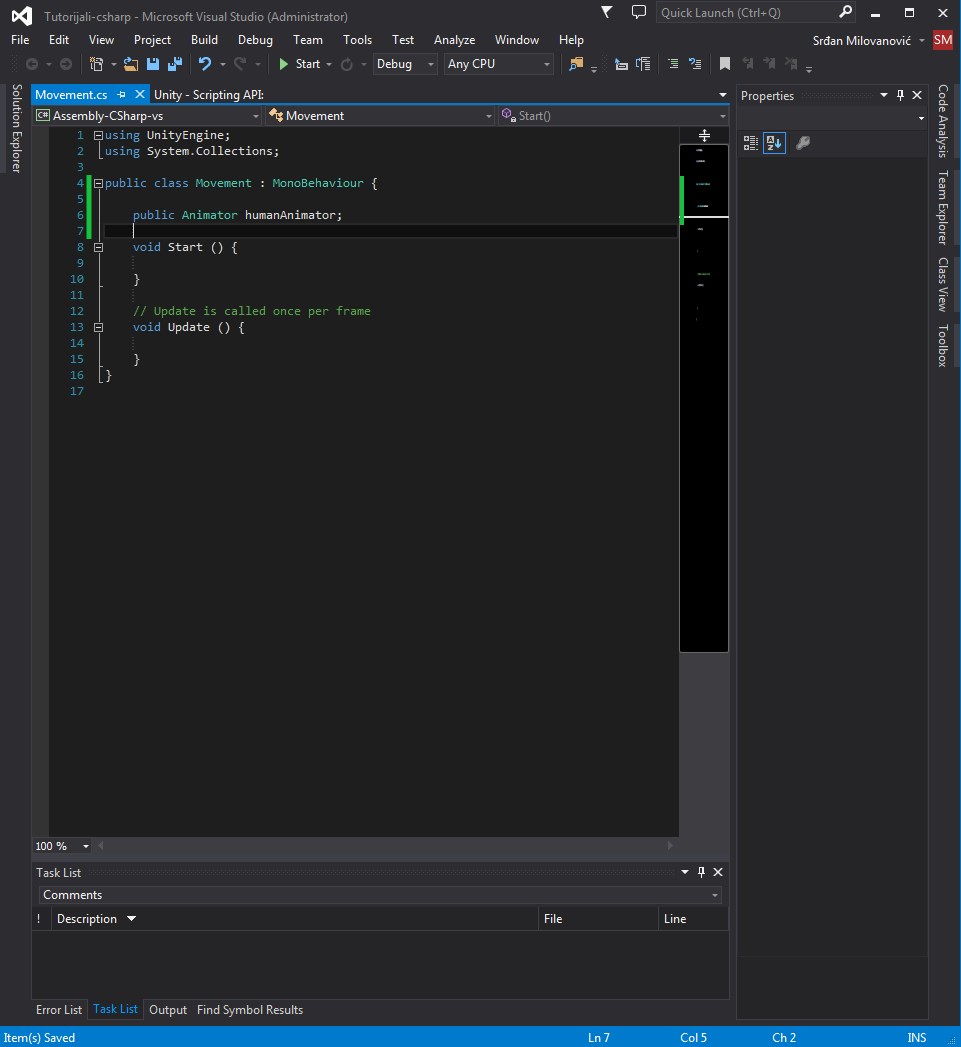Click the comment out selected lines icon

click(672, 64)
